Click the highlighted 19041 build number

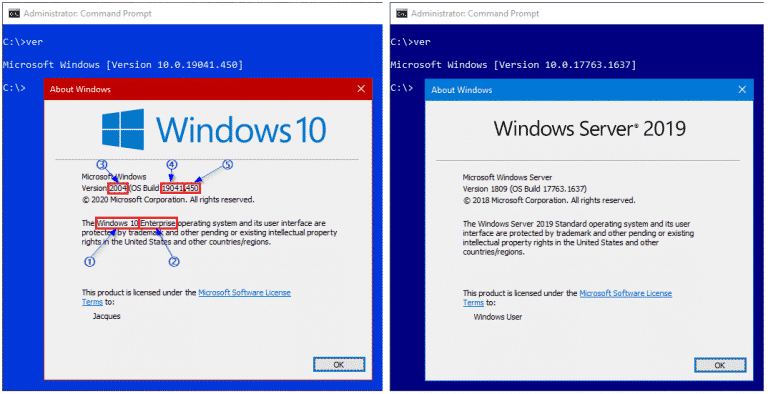(x=172, y=188)
